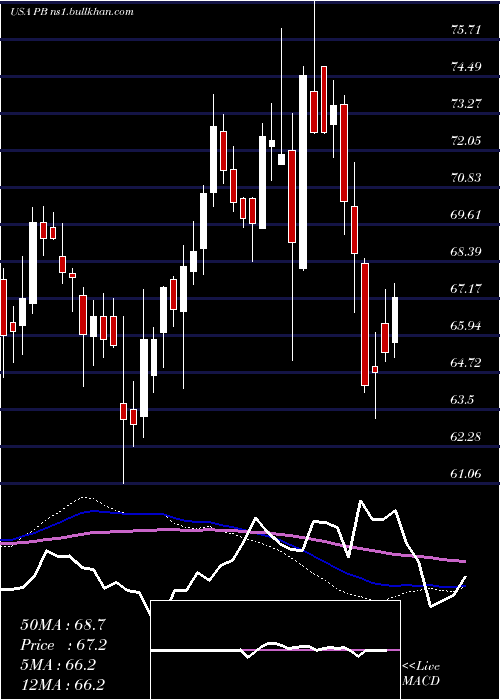This screenshot has height=700, width=500.
Task: Click the 73.27 price axis label
Action: pyautogui.click(x=467, y=104)
